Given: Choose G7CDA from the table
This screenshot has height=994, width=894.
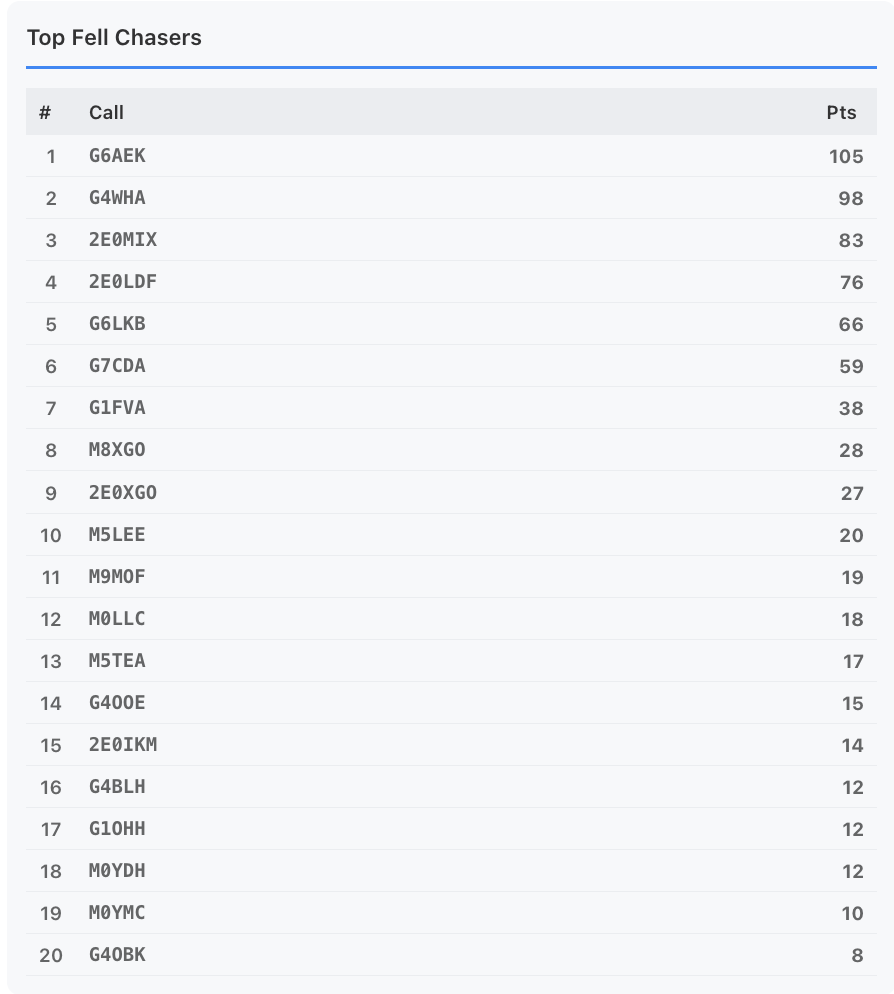Looking at the screenshot, I should (x=117, y=366).
